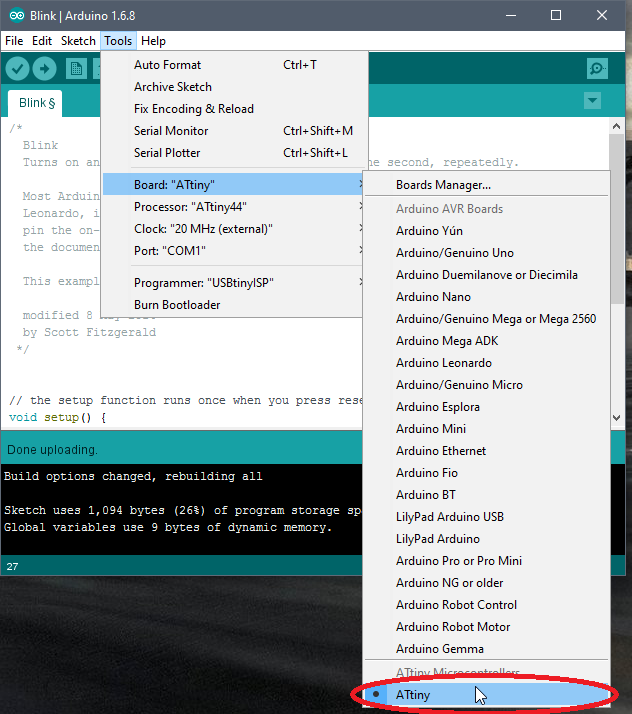The height and width of the screenshot is (714, 632).
Task: Choose Auto Format from Tools menu
Action: [233, 65]
